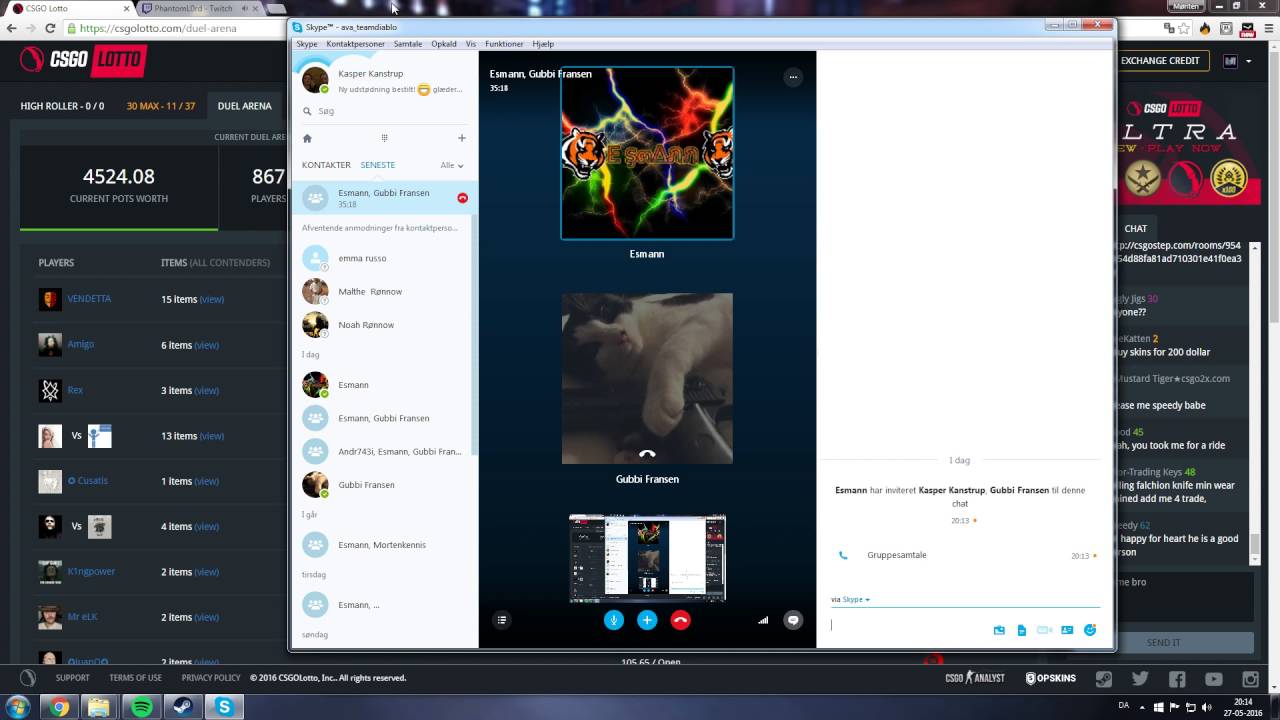Click EXCHANGE CREDIT button on CSGO Lotto

1160,61
